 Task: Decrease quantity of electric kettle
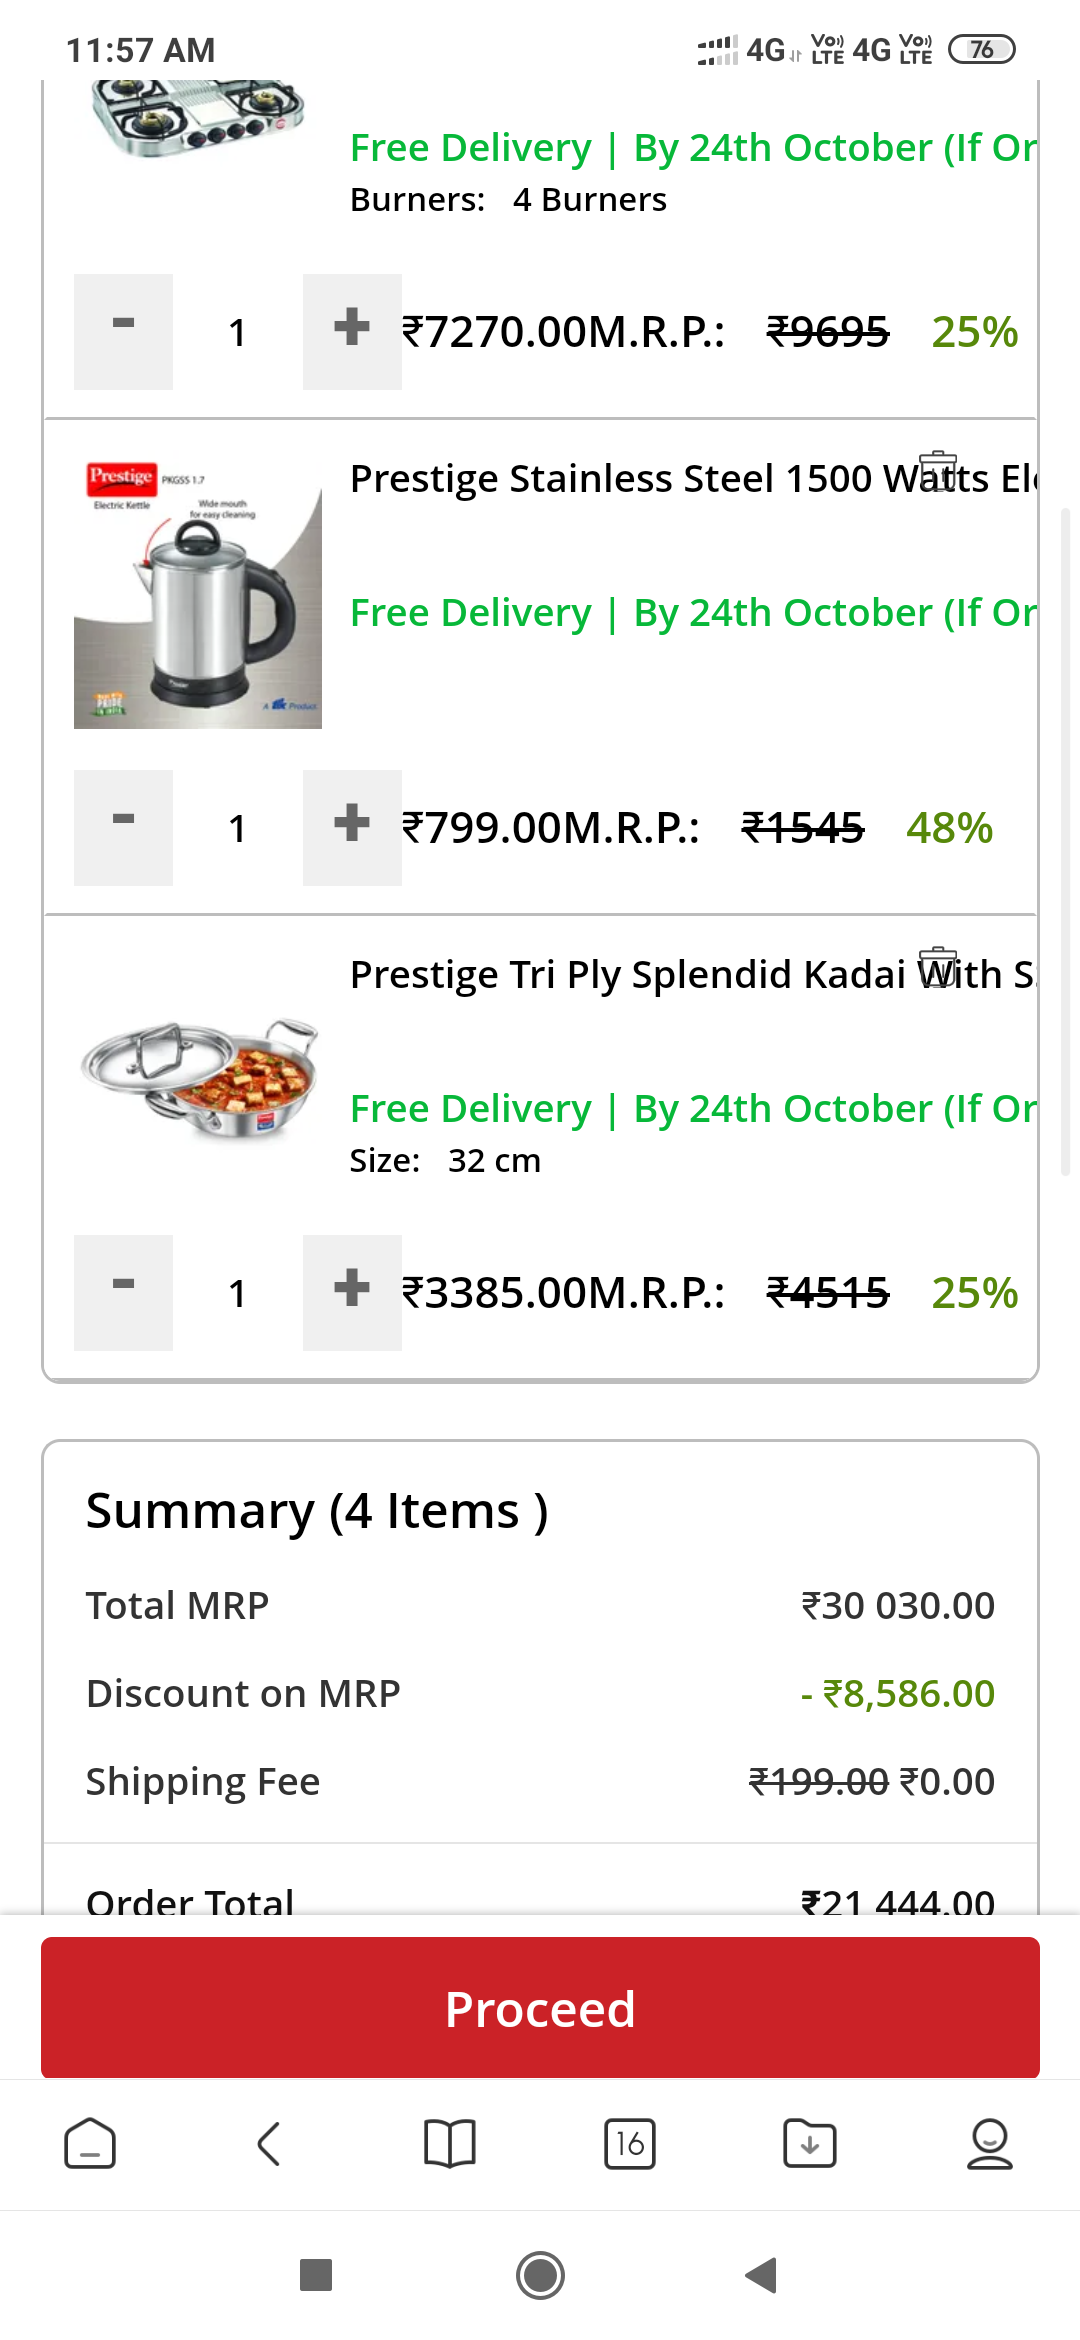pyautogui.click(x=123, y=827)
